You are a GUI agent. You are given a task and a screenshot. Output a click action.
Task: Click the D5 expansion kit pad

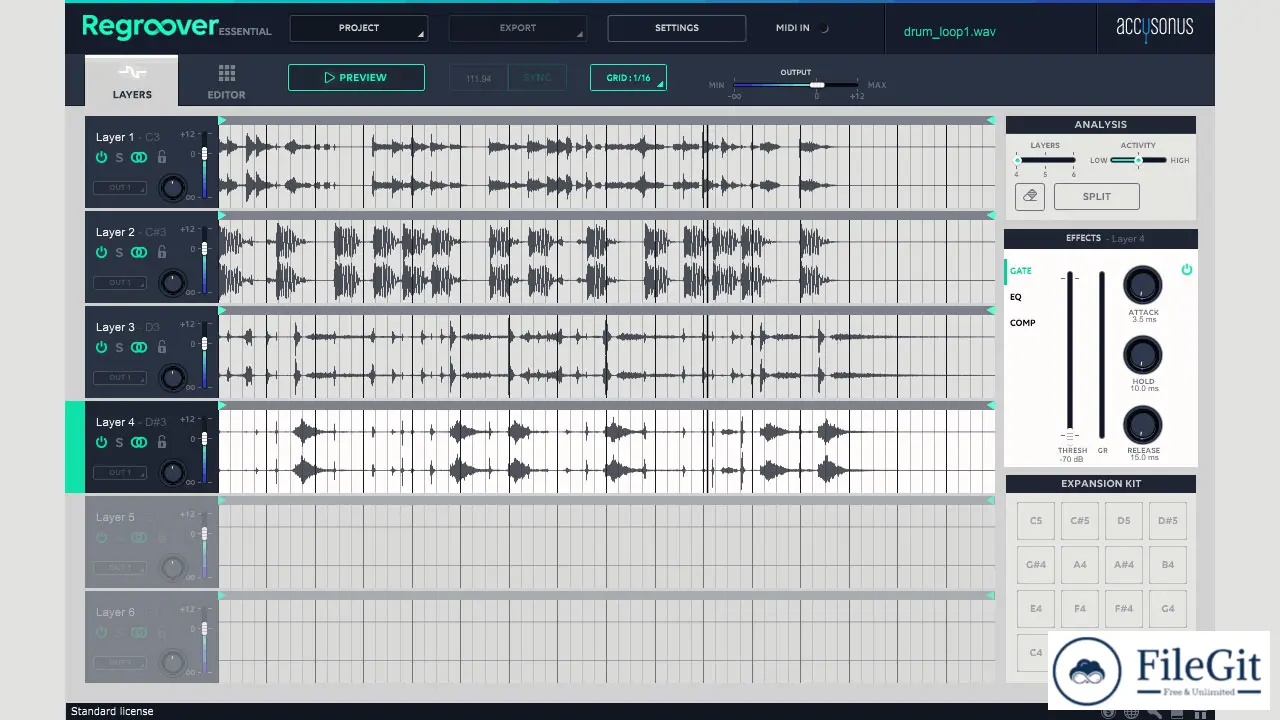(x=1124, y=521)
